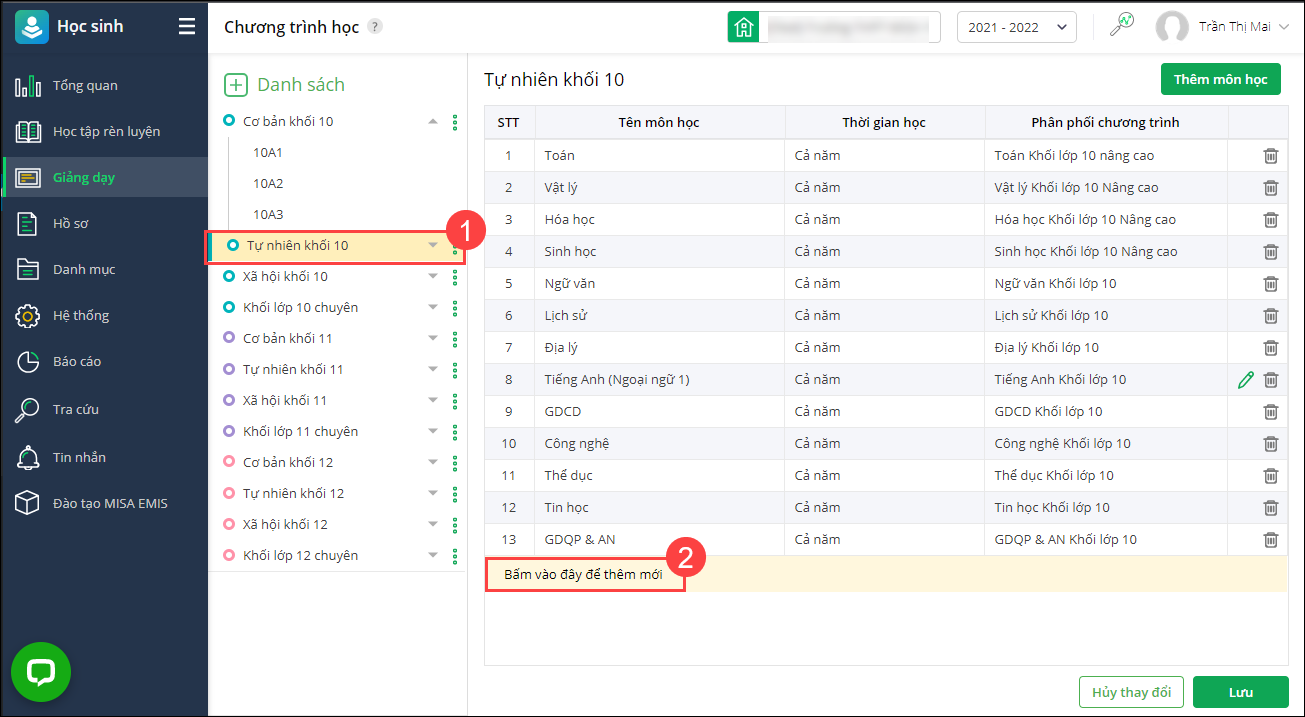The image size is (1305, 717).
Task: Go to Báo cáo in the sidebar
Action: coord(77,362)
